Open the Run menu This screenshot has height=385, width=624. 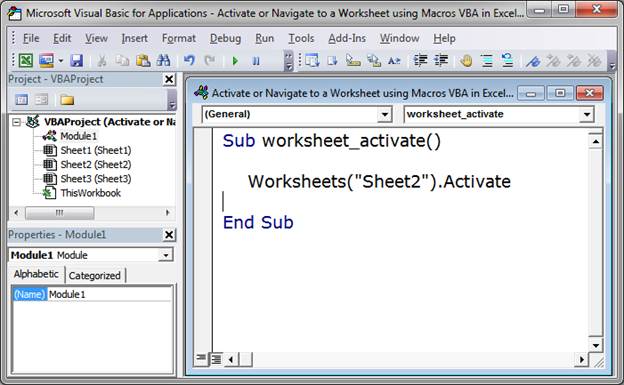point(264,38)
